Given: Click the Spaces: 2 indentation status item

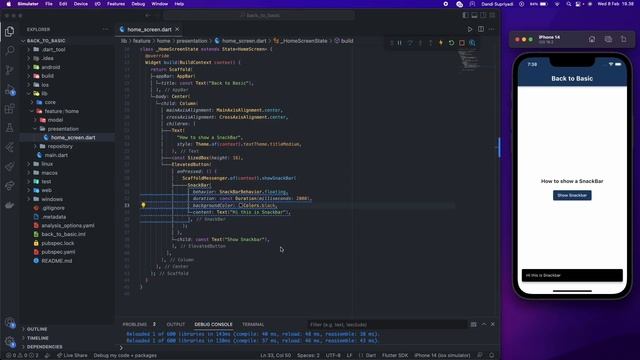Looking at the screenshot, I should click(308, 356).
